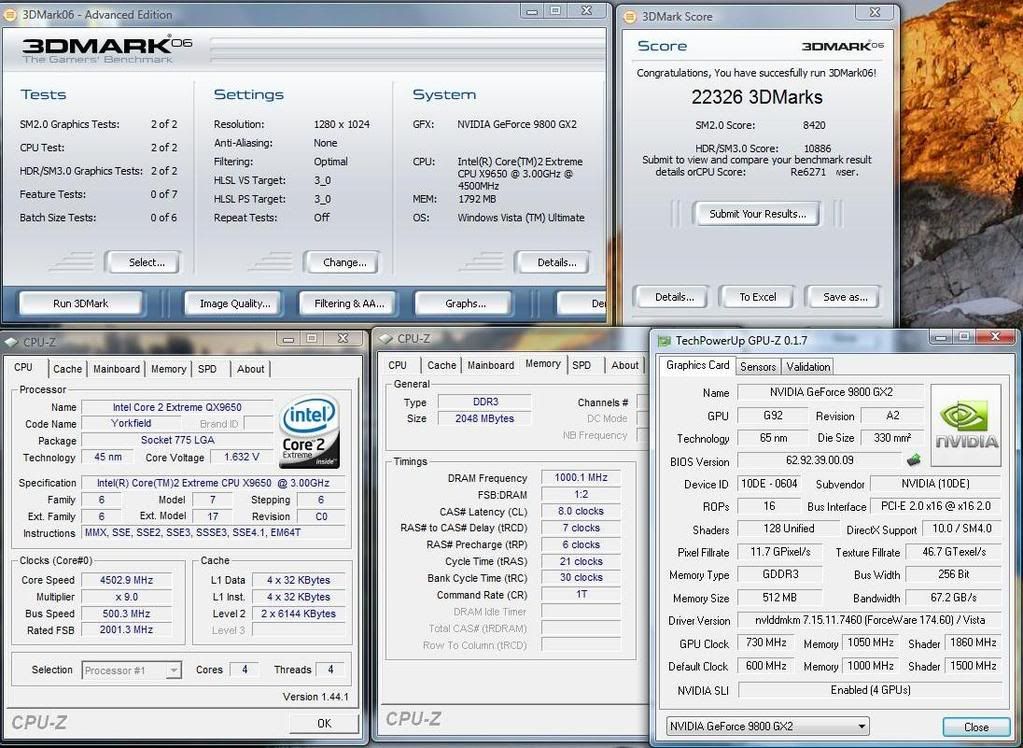Open the Validation tab in GPU-Z

808,367
